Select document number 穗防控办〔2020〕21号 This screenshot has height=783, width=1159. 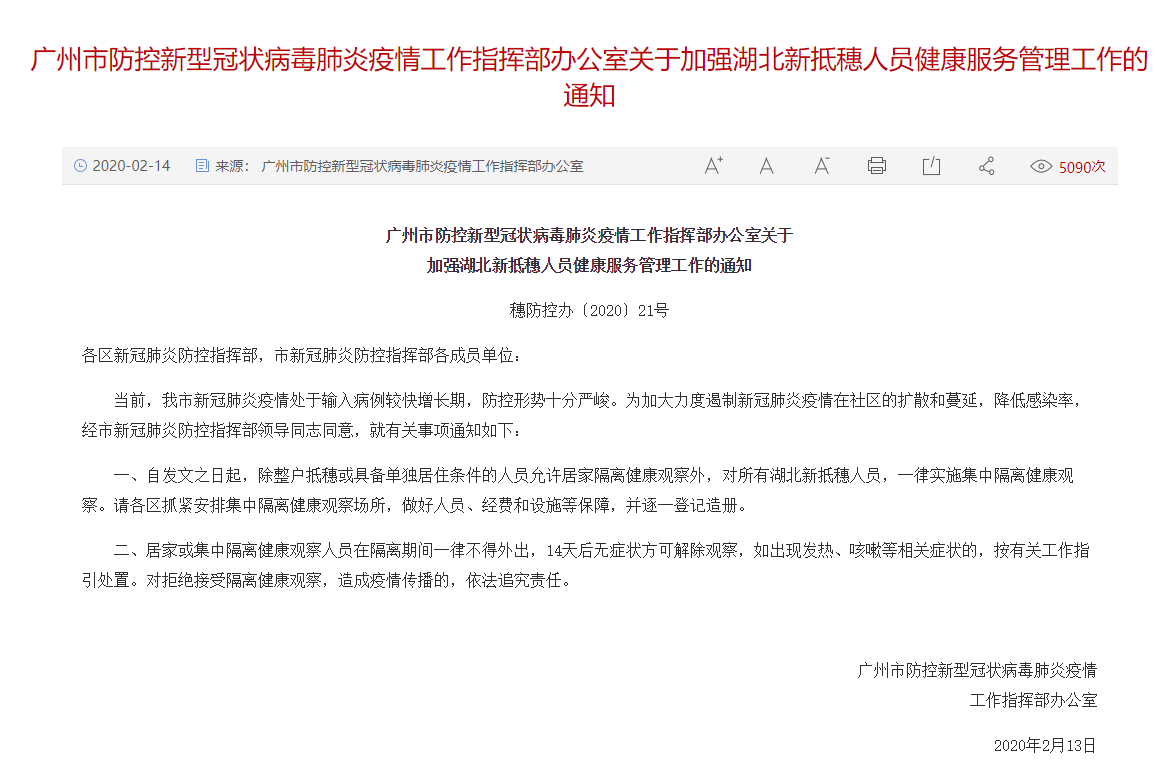589,310
